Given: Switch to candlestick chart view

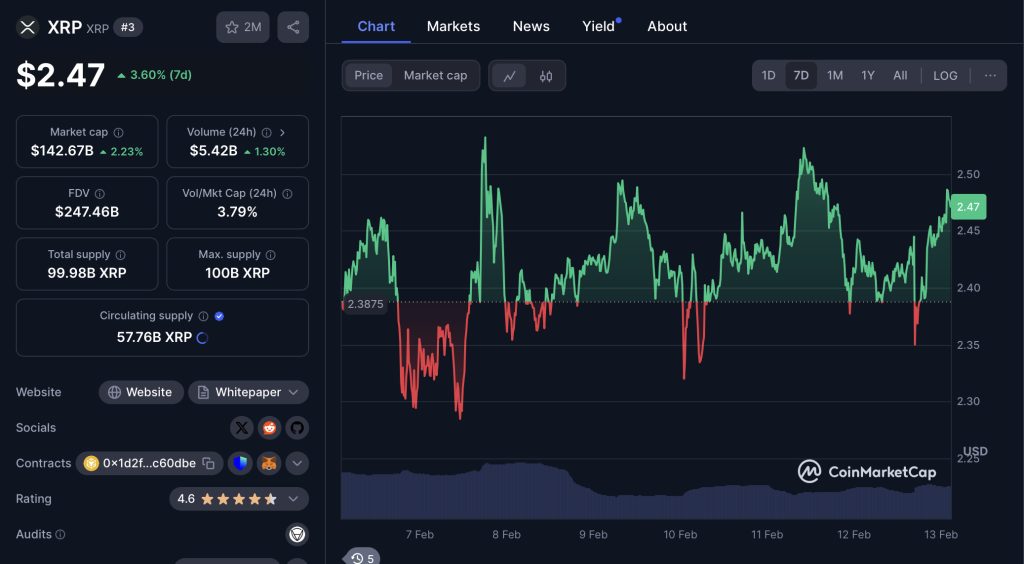Looking at the screenshot, I should pyautogui.click(x=546, y=76).
